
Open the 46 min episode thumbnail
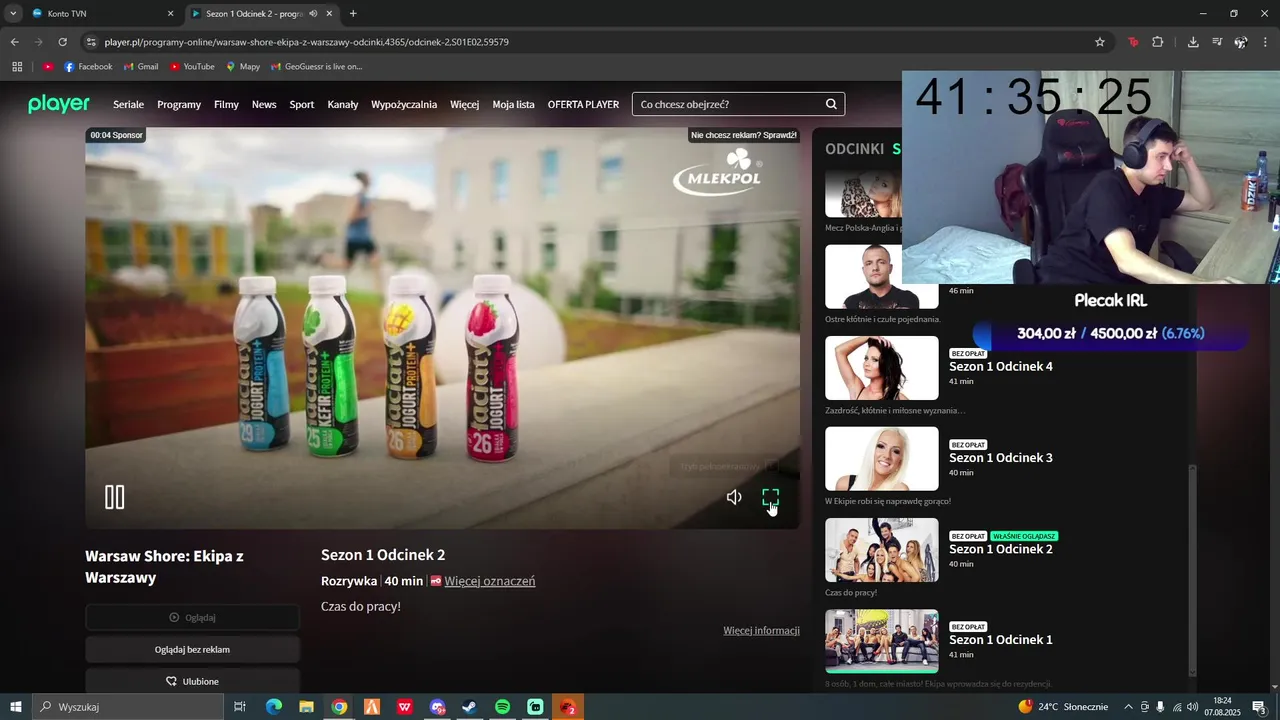pyautogui.click(x=882, y=277)
